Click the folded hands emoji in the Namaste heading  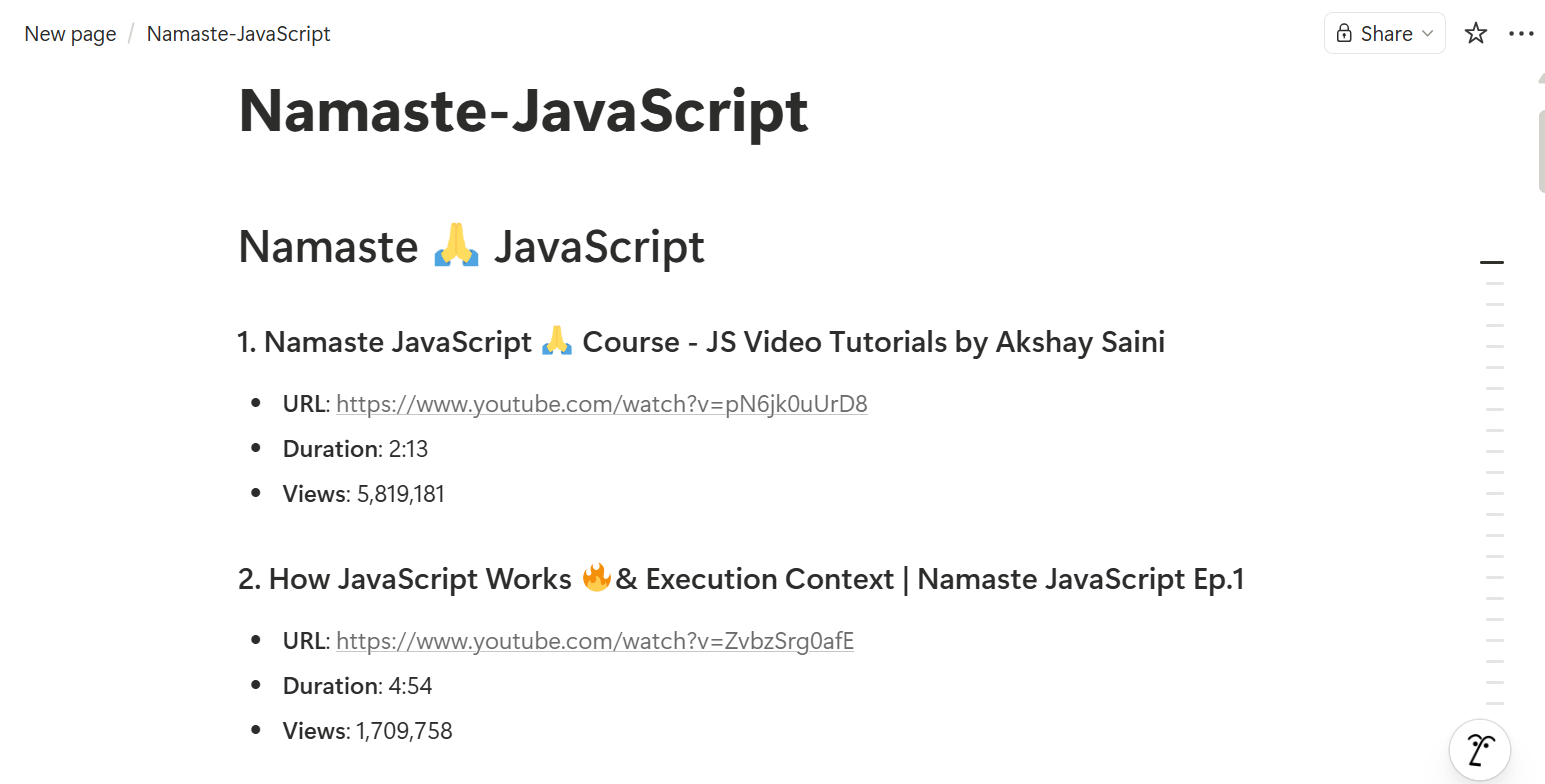[x=456, y=245]
